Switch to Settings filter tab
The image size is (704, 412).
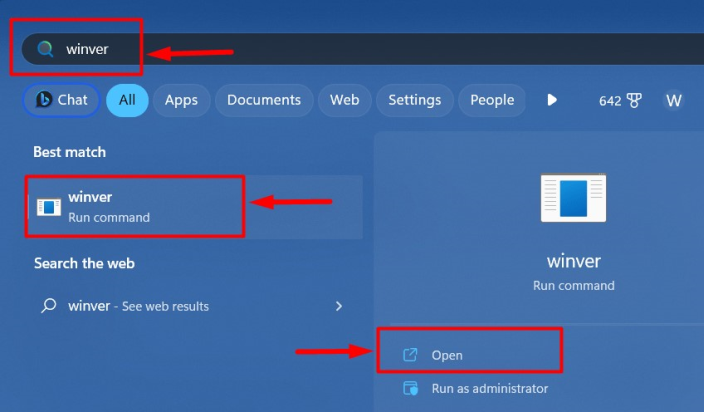click(x=415, y=100)
